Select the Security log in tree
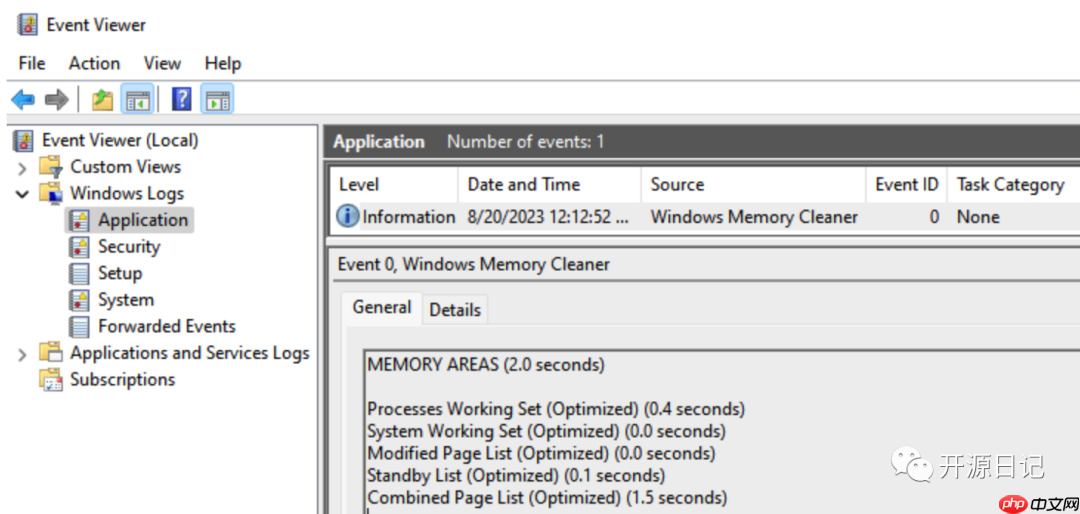 [128, 247]
